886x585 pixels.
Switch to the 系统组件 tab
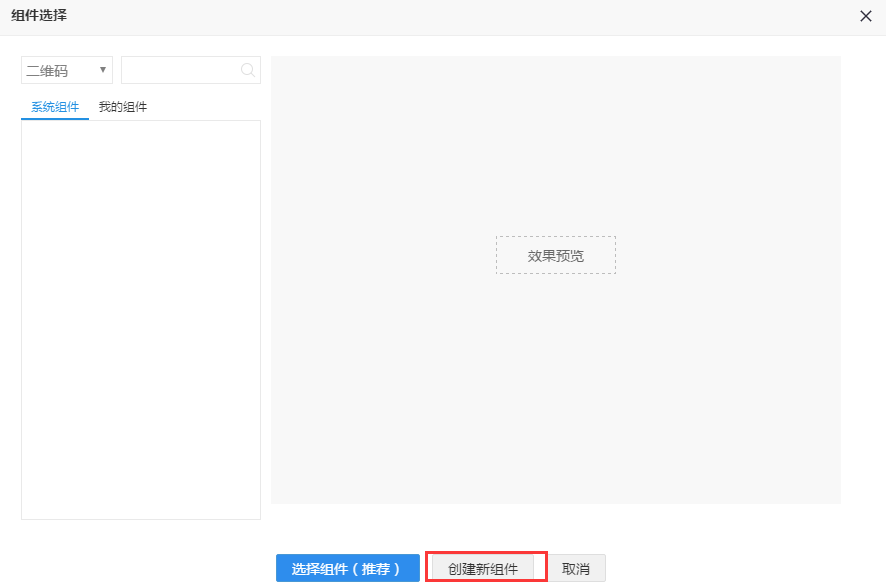click(x=55, y=107)
